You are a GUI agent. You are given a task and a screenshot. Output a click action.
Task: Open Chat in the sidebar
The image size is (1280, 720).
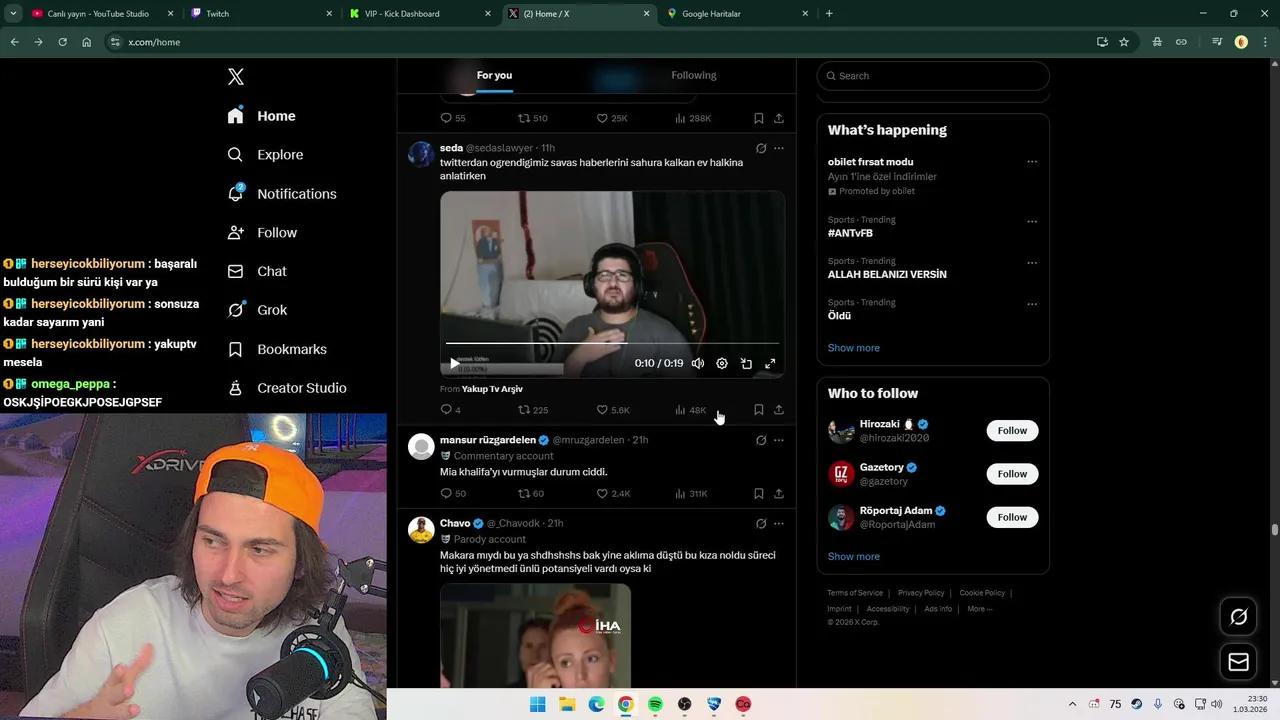[257, 271]
